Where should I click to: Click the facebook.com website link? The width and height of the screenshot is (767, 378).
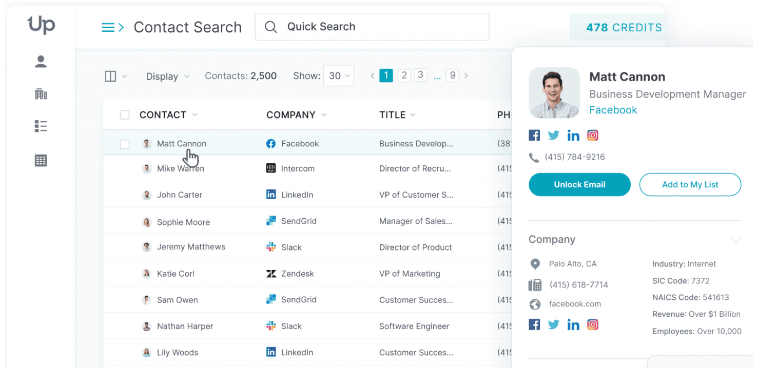(575, 304)
